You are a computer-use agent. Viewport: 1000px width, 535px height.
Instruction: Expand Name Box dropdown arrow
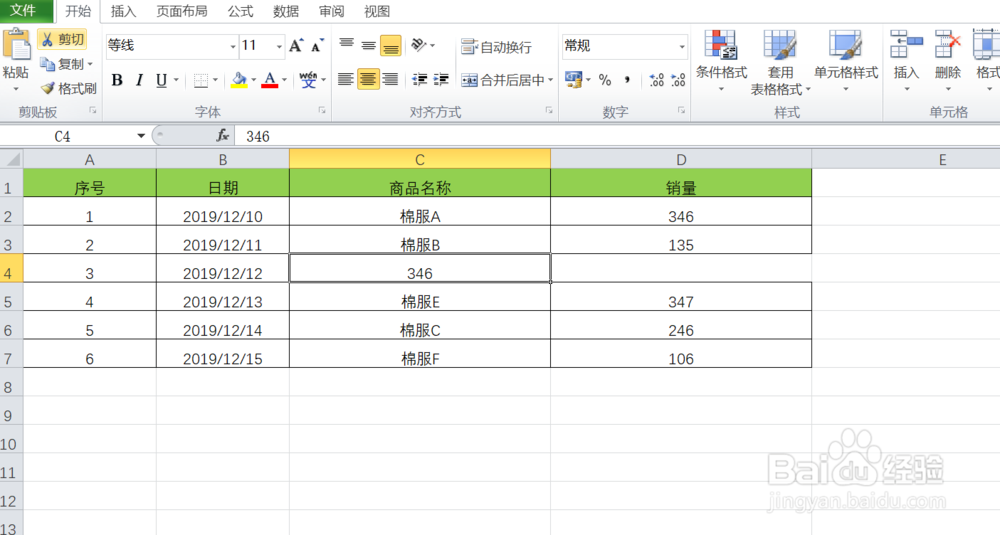[141, 136]
